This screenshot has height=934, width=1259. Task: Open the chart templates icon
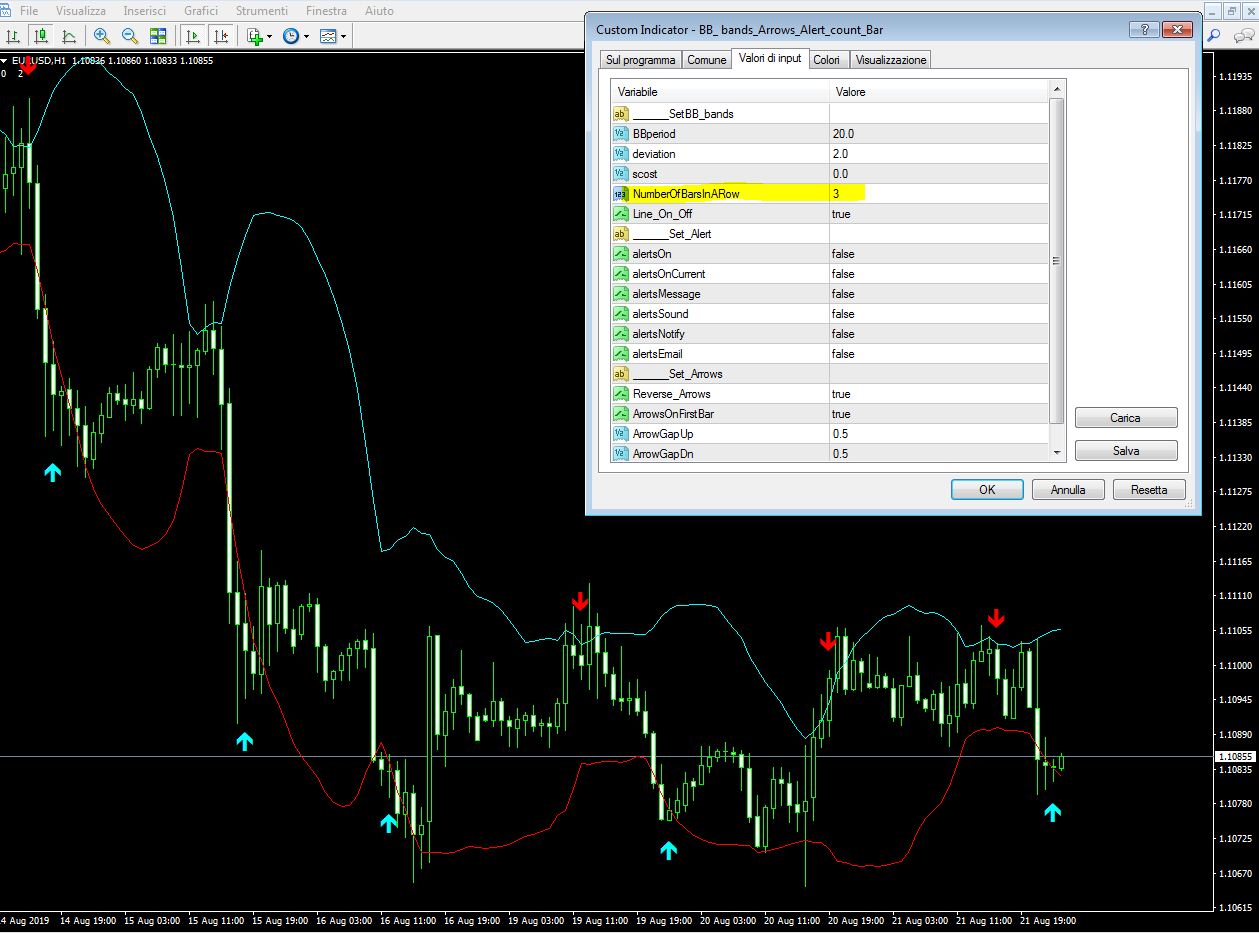328,36
